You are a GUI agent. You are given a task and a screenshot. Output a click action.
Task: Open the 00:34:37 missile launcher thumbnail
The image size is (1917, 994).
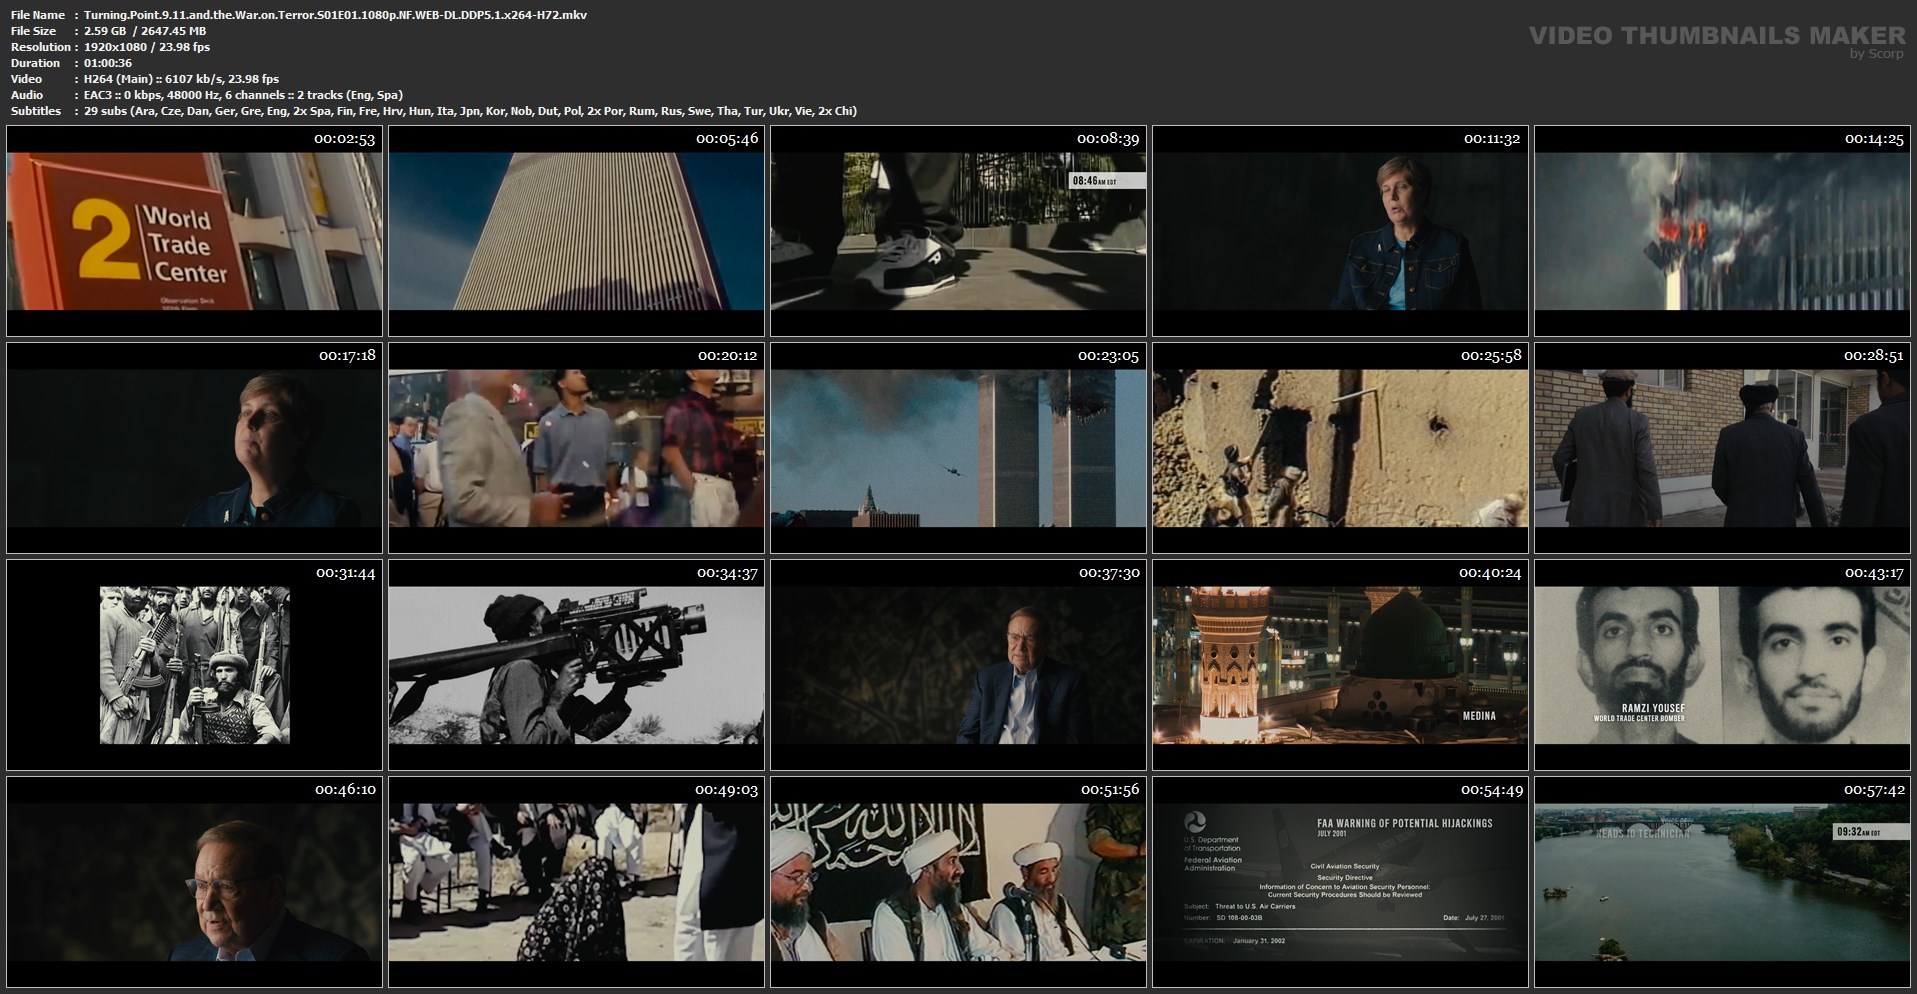tap(576, 665)
